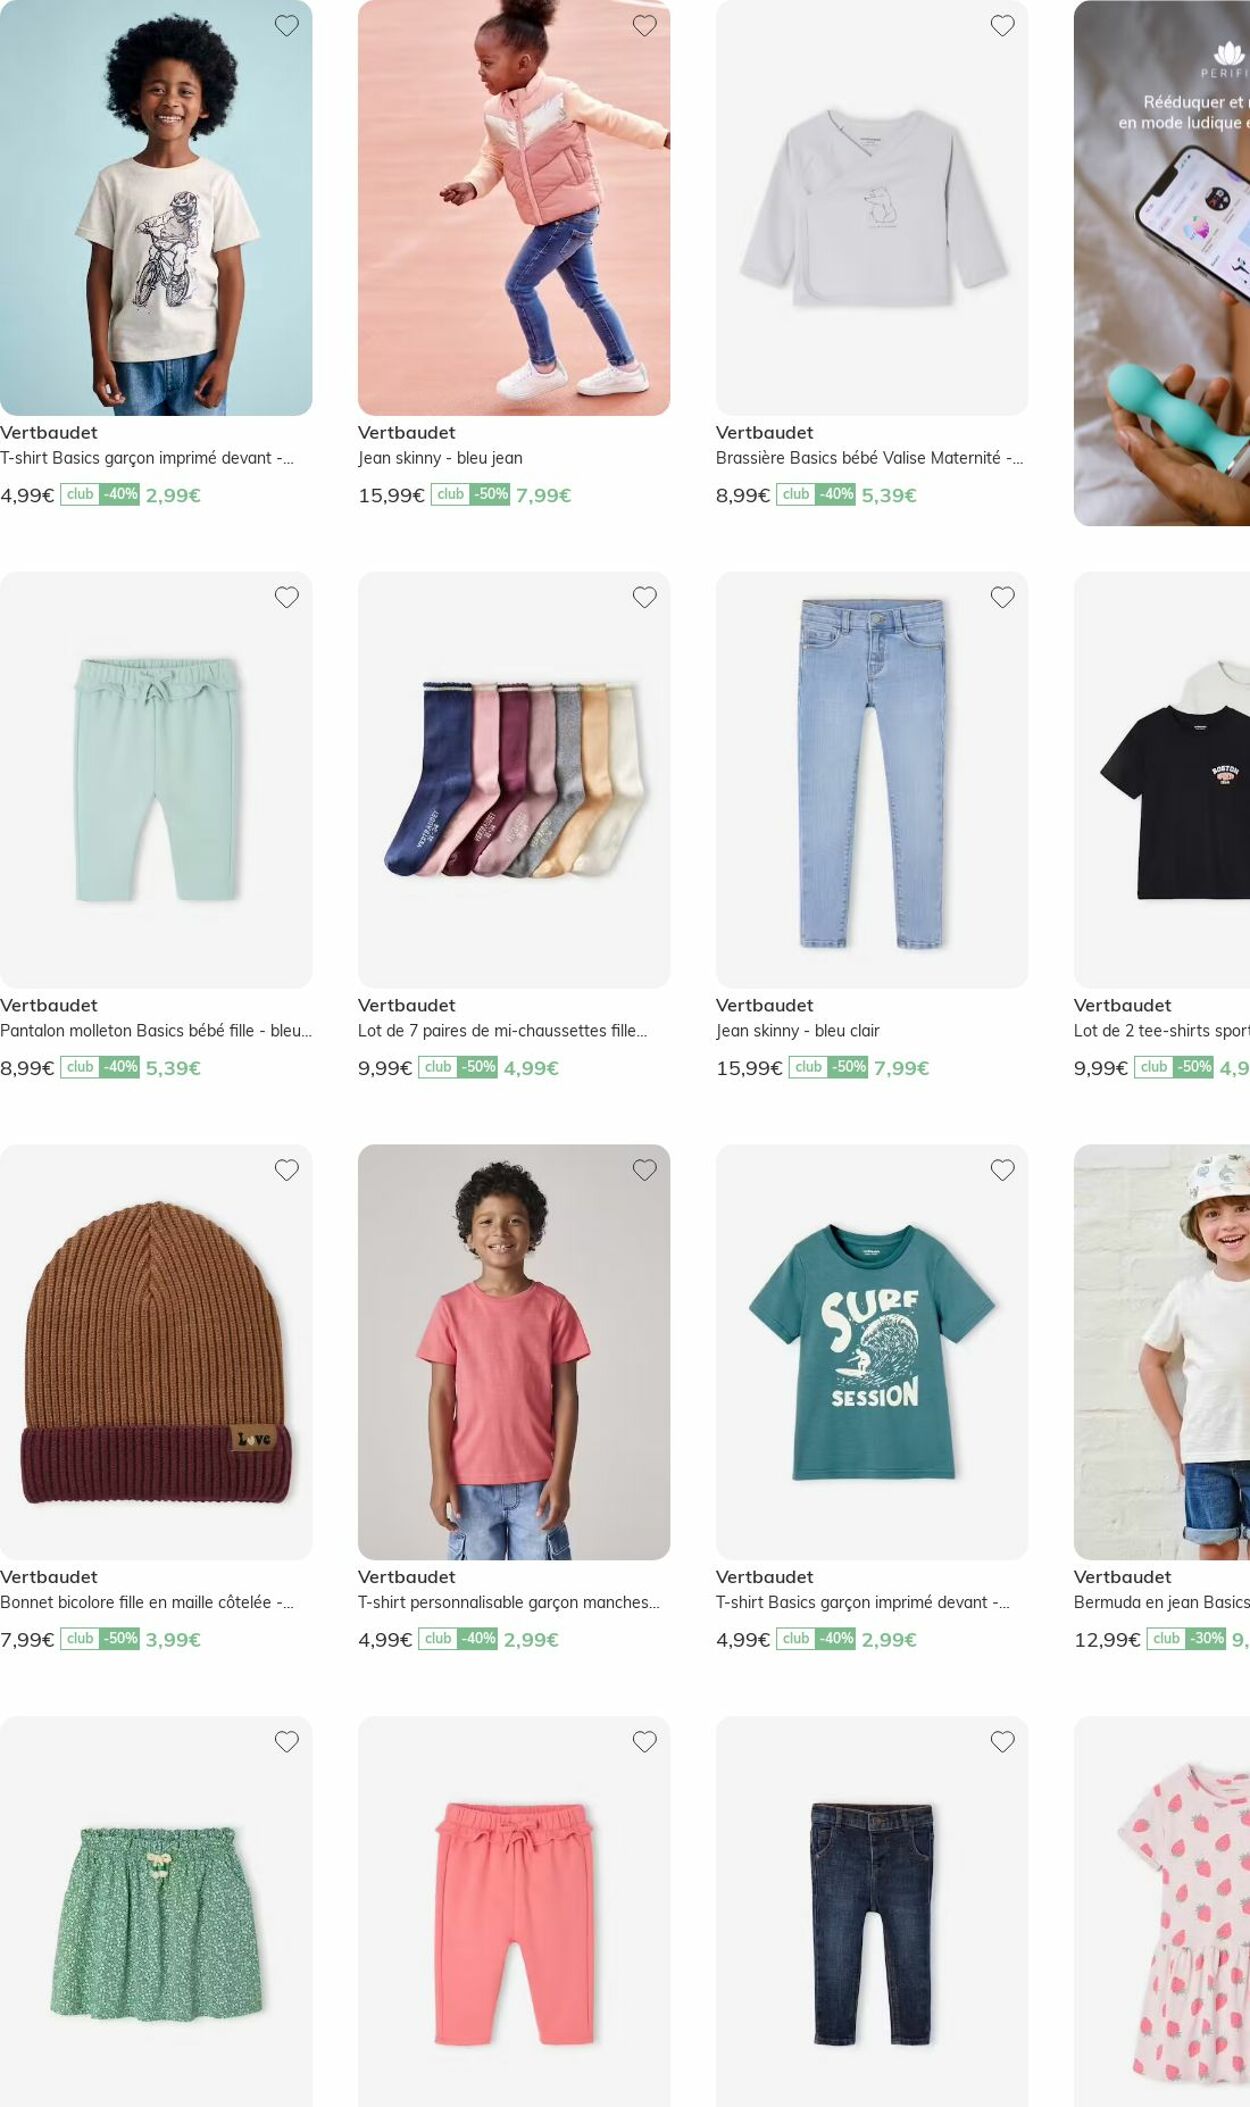Heart the Brassière Basics bébé Valise Maternité
This screenshot has width=1250, height=2107.
1003,26
